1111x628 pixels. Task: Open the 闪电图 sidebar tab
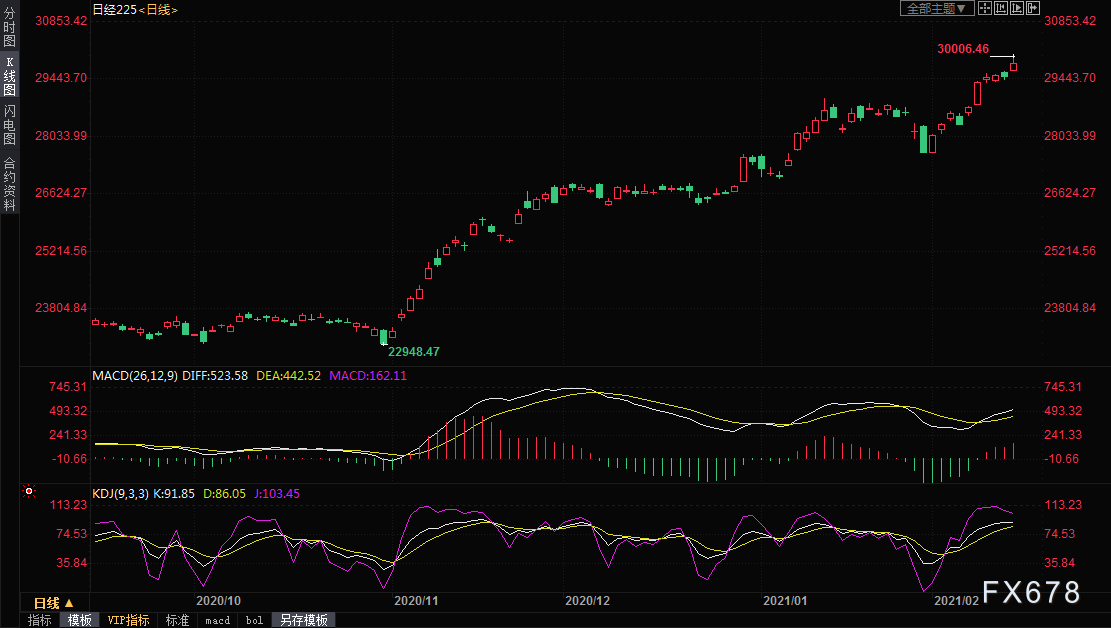click(9, 125)
